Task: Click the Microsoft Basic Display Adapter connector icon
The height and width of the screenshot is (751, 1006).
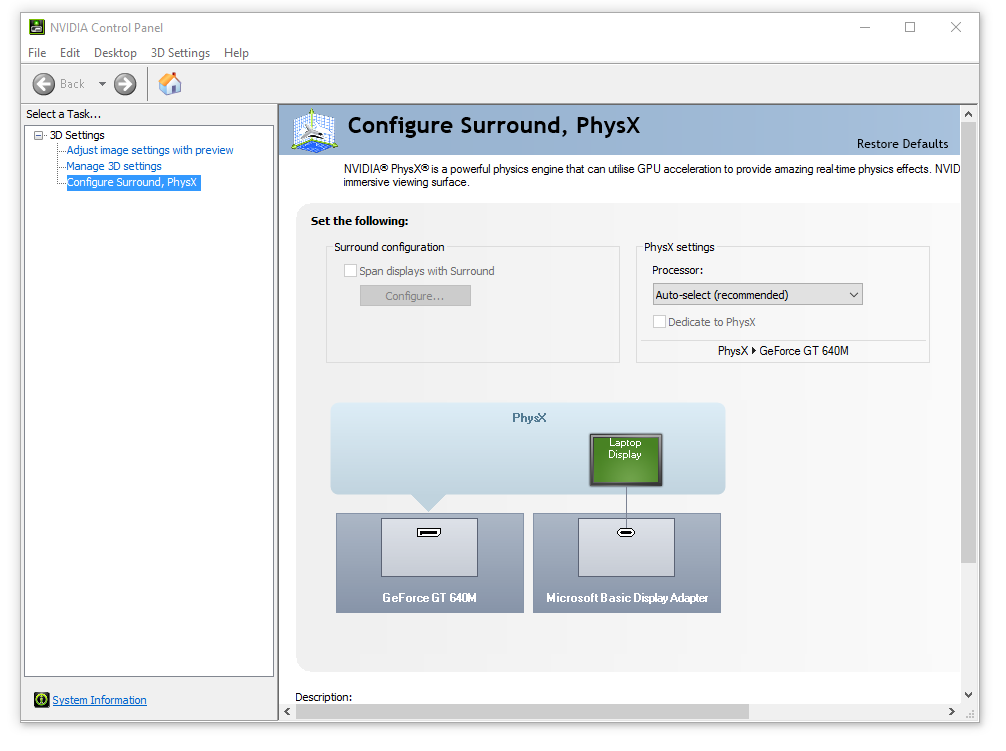Action: tap(626, 532)
